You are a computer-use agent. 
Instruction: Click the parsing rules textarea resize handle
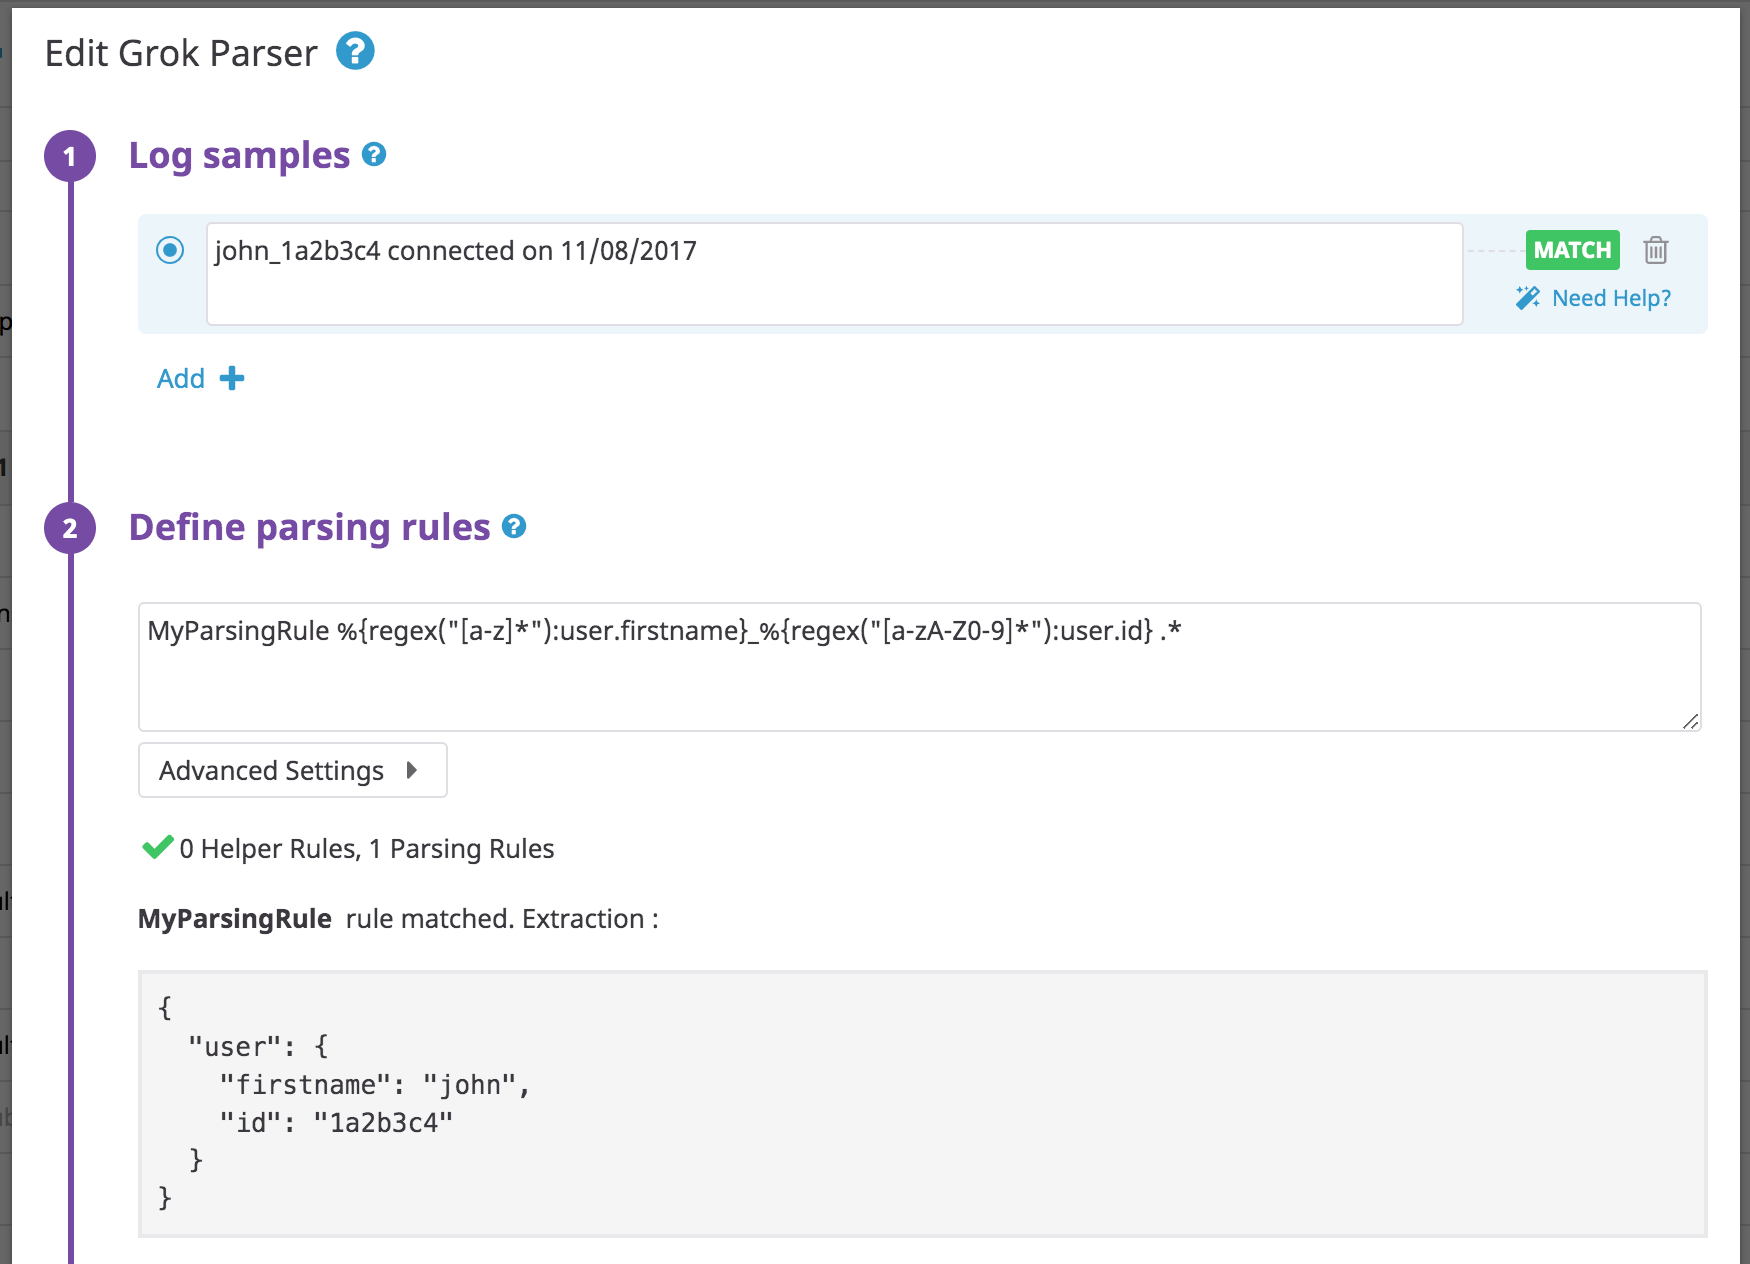[x=1690, y=721]
